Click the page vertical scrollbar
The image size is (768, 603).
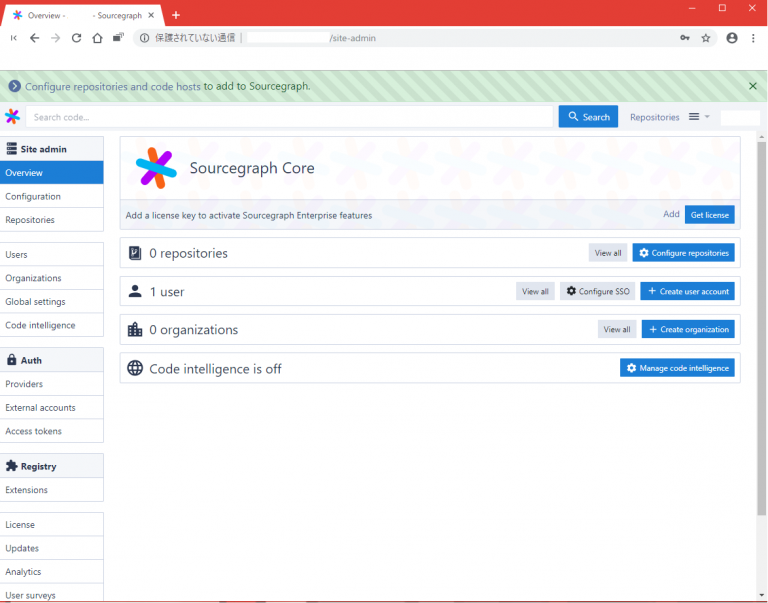click(761, 330)
